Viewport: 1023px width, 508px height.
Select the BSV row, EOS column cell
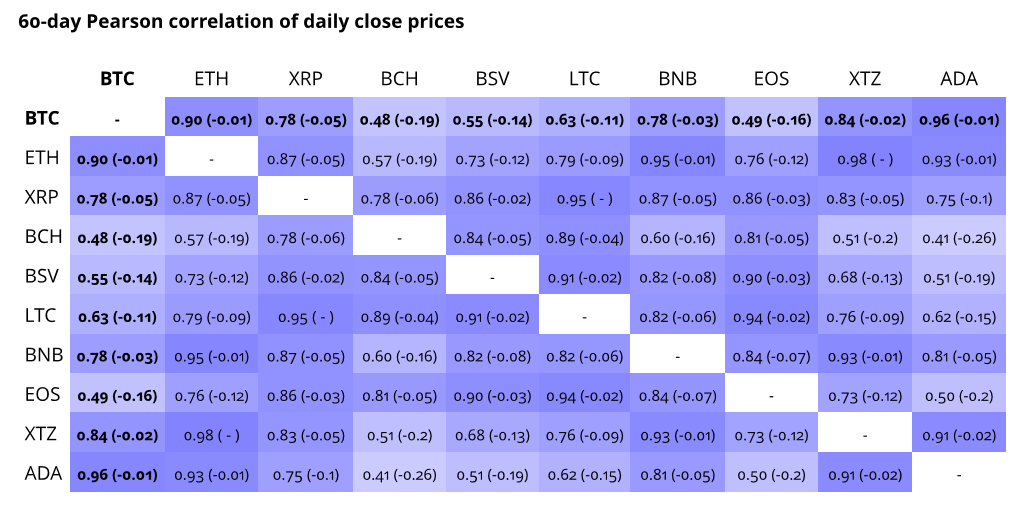pyautogui.click(x=772, y=277)
